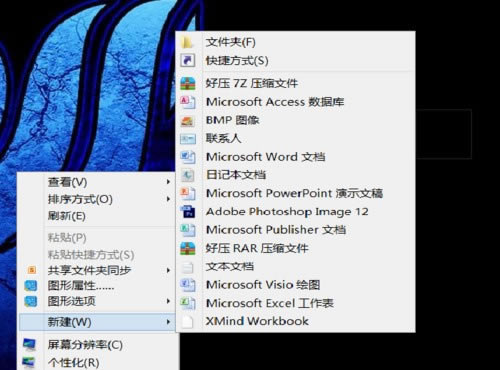Image resolution: width=500 pixels, height=370 pixels.
Task: Click the Microsoft Word document icon
Action: pos(188,157)
